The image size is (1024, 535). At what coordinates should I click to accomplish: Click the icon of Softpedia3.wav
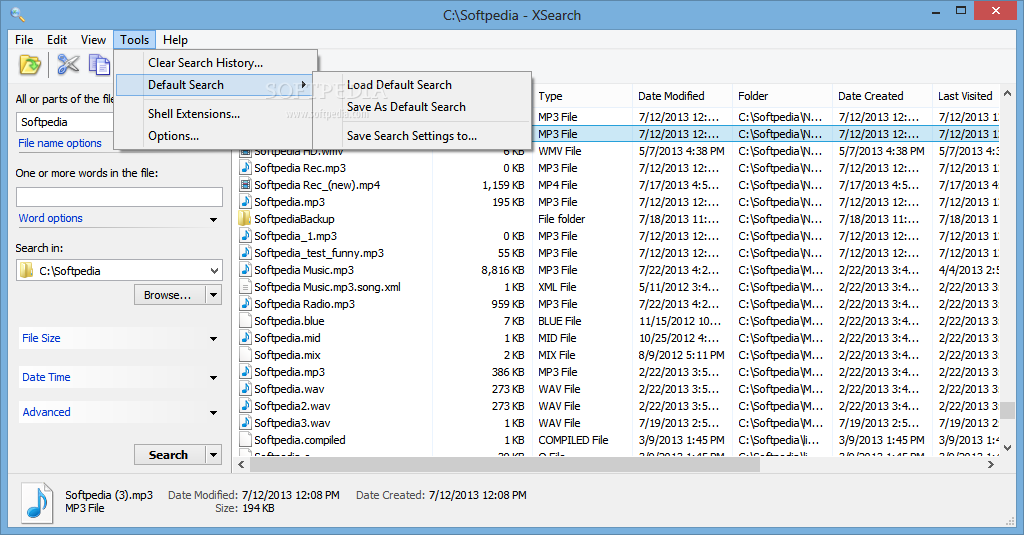(246, 423)
